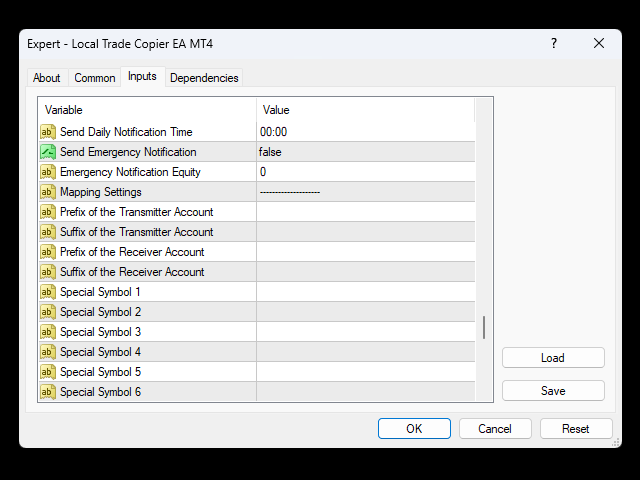The image size is (640, 480).
Task: Select the Prefix of the Transmitter Account label
Action: tap(137, 212)
